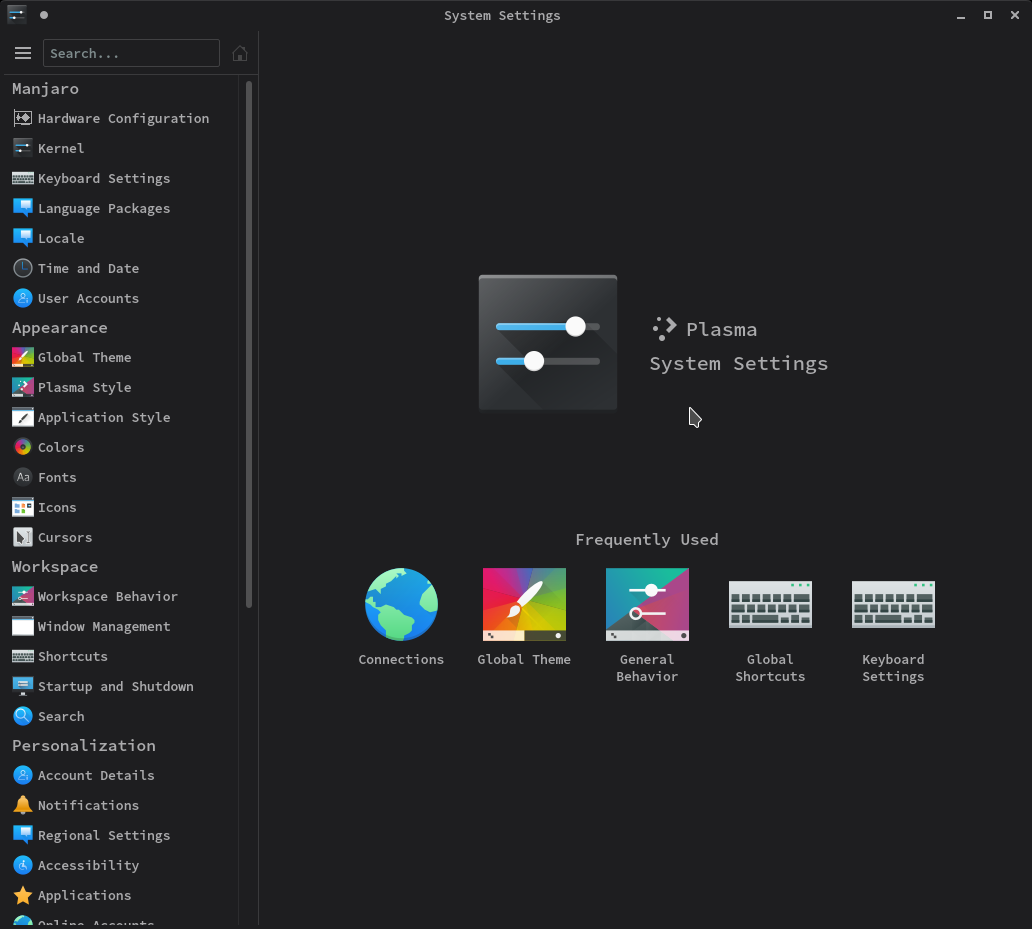Screen dimensions: 1032x929
Task: Select the Keyboard Settings sidebar icon
Action: (23, 178)
